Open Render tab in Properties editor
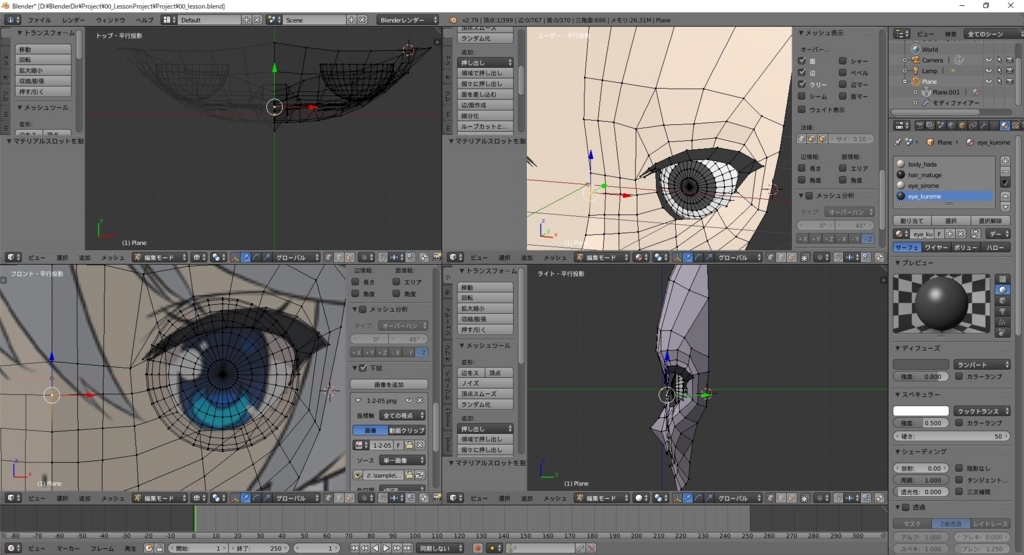 920,125
